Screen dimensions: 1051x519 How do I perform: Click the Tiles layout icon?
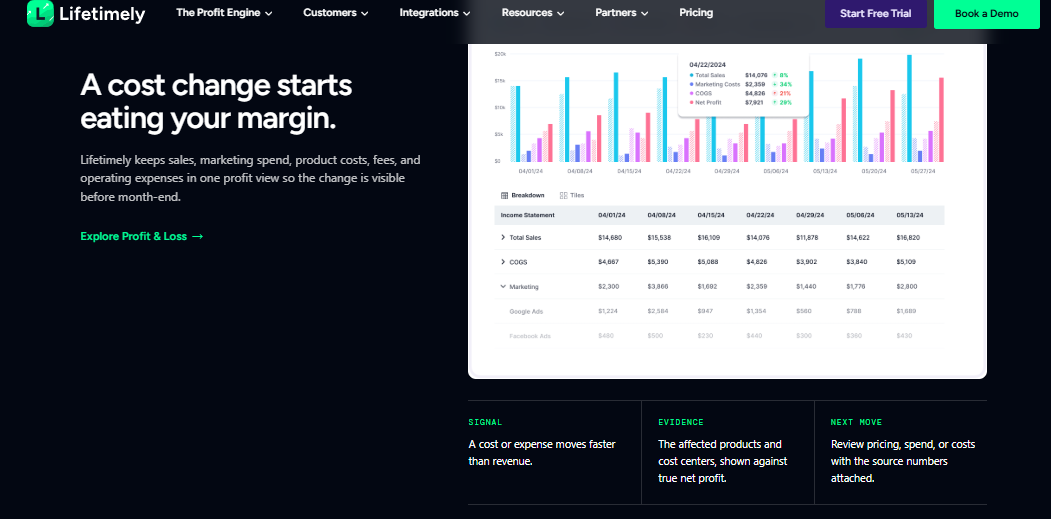pos(563,195)
